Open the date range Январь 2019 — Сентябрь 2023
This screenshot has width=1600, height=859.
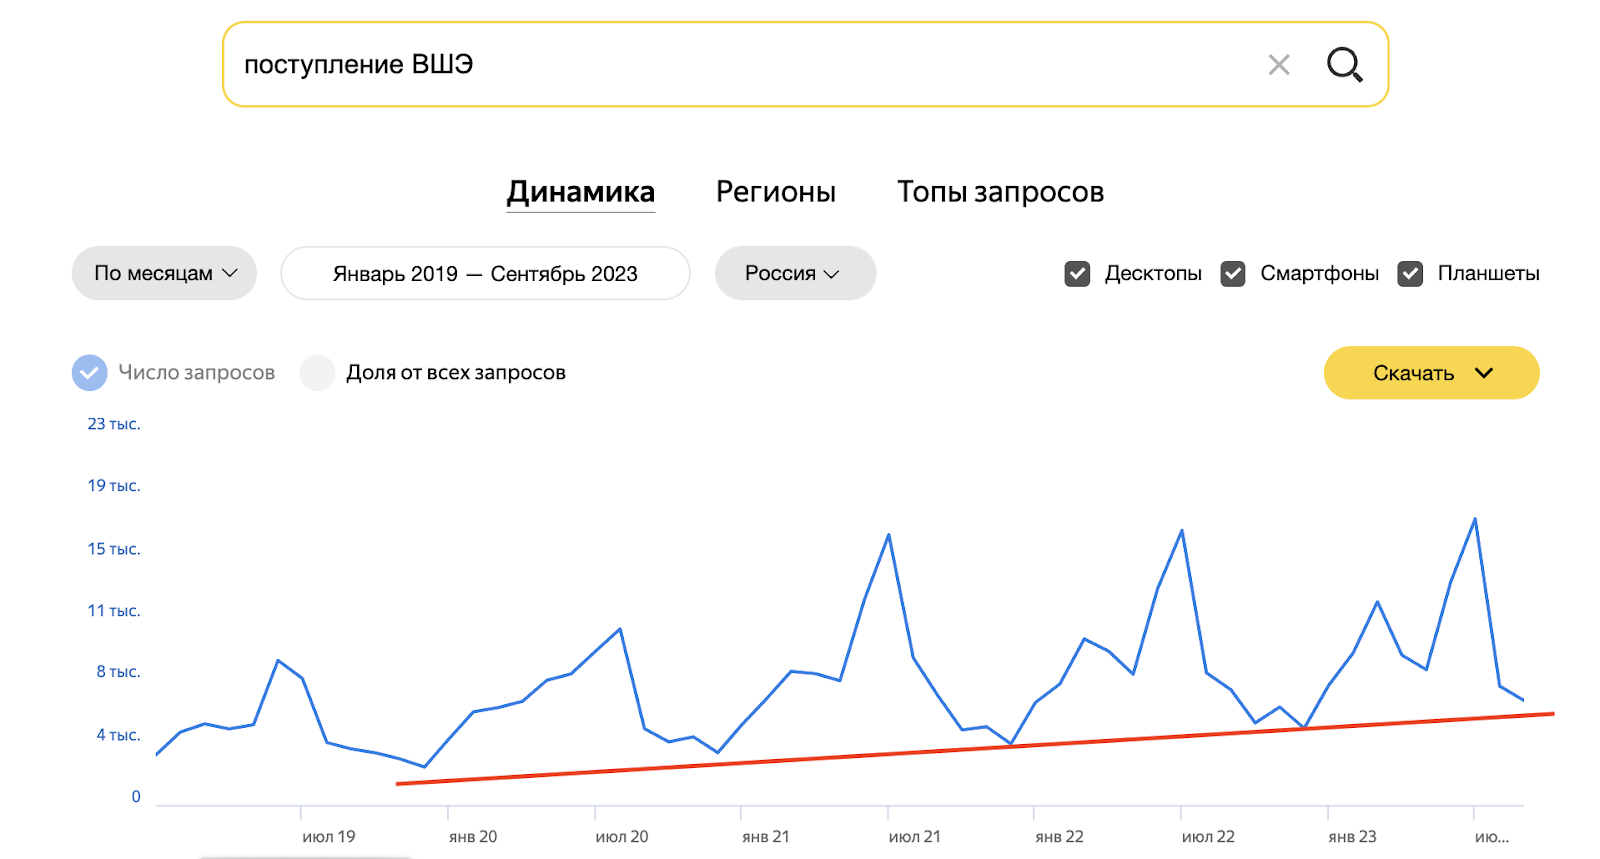tap(485, 273)
